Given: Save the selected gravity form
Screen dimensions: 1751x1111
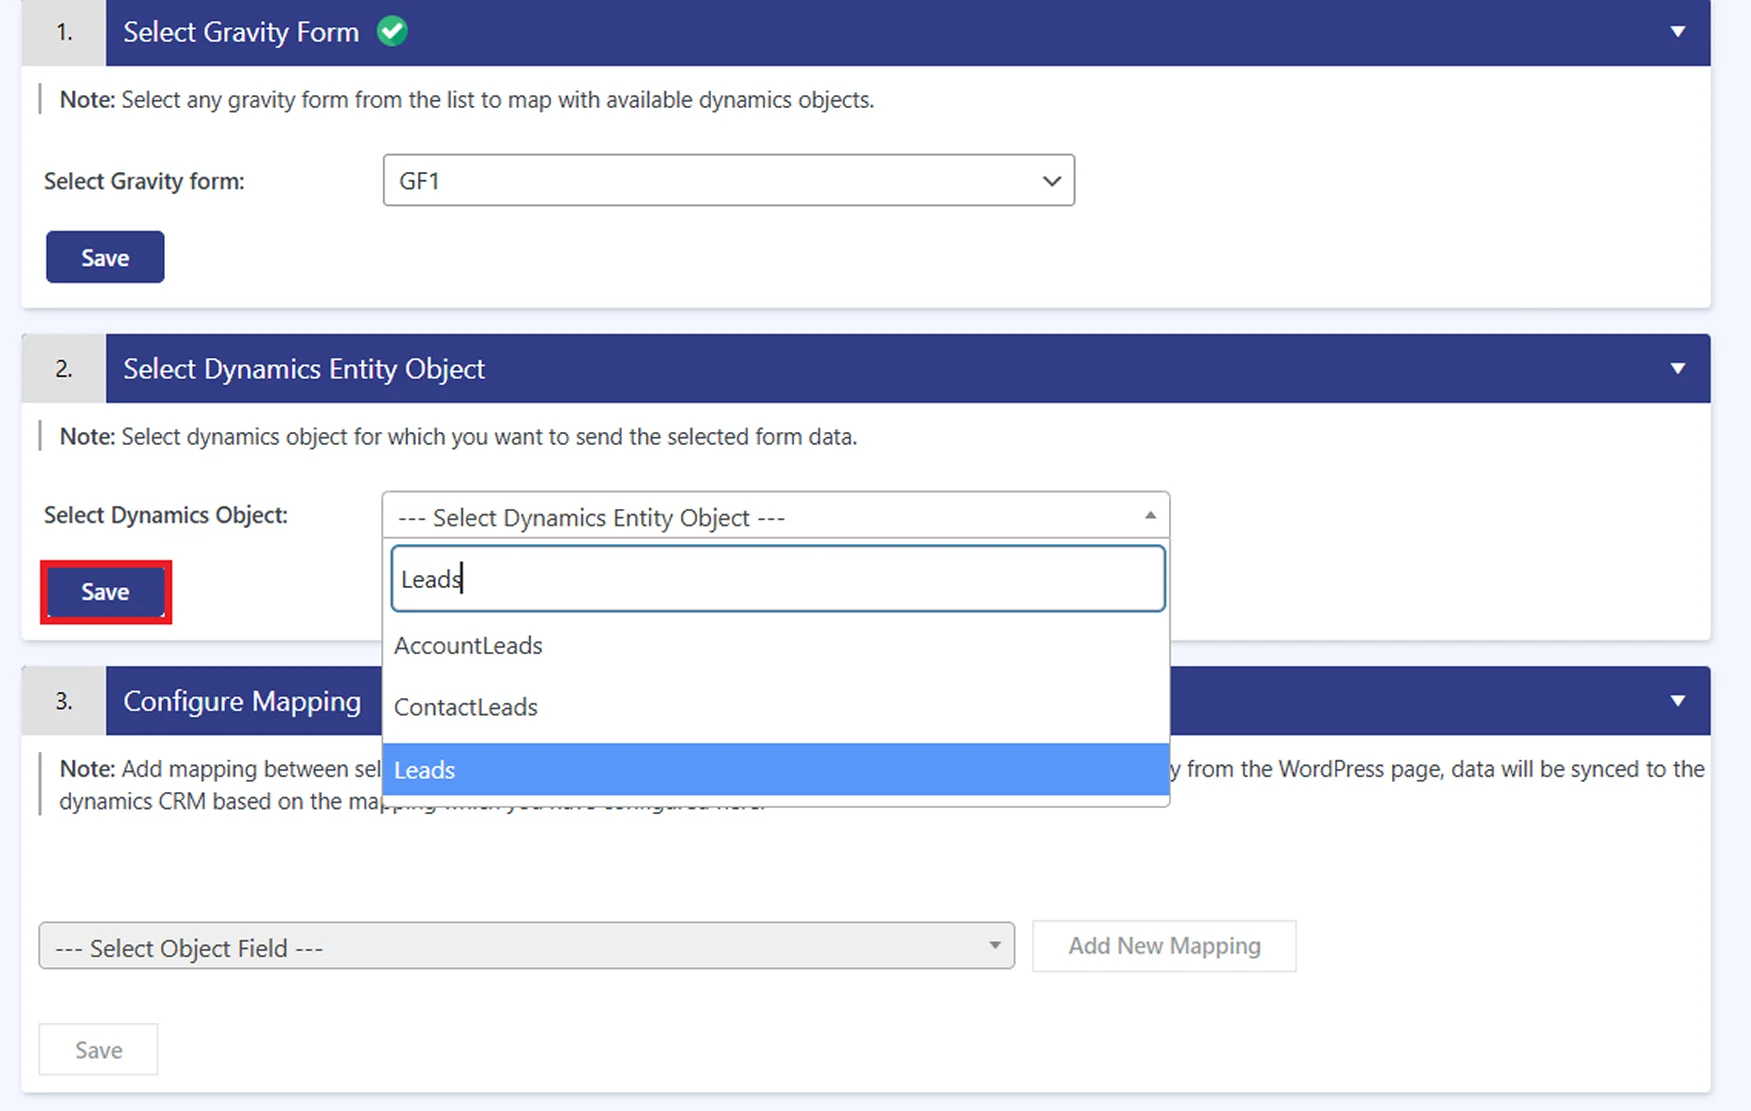Looking at the screenshot, I should (105, 257).
